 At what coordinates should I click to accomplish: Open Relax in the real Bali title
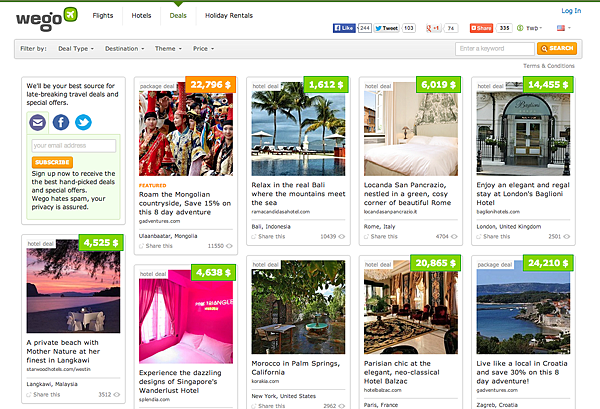298,194
